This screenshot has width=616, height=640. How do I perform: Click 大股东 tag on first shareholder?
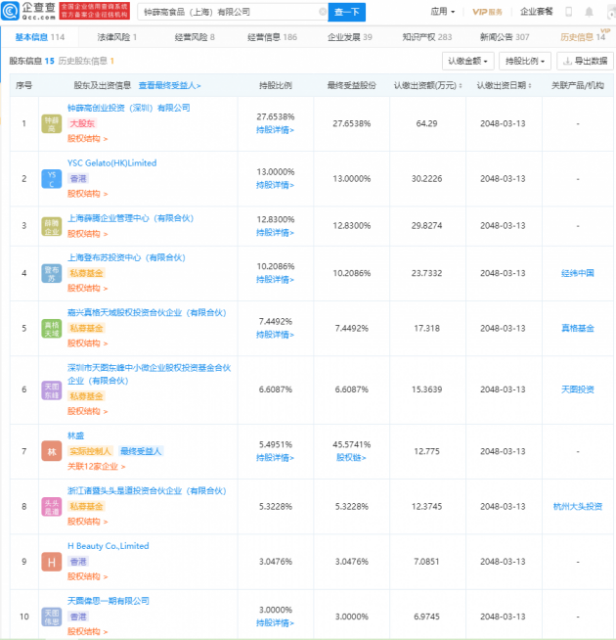[x=82, y=123]
